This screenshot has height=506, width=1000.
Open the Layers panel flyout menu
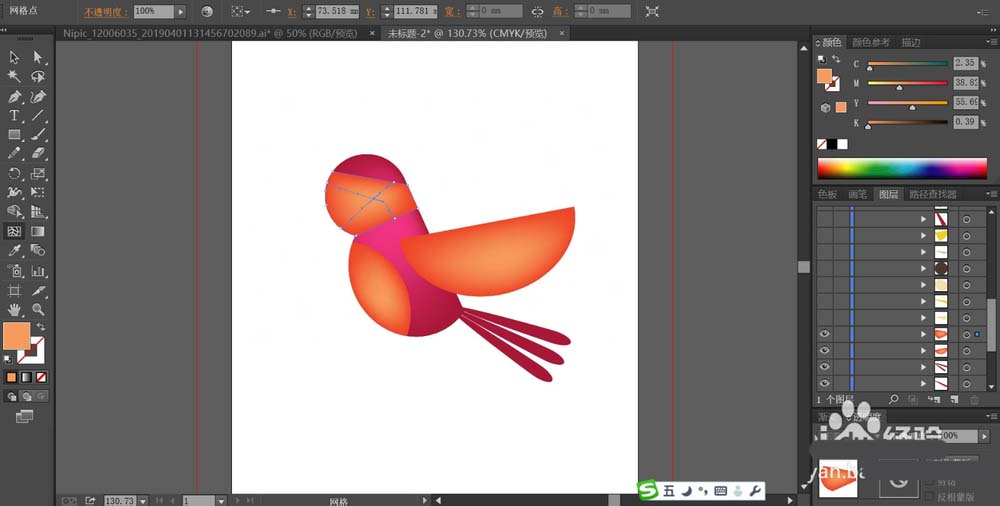991,194
